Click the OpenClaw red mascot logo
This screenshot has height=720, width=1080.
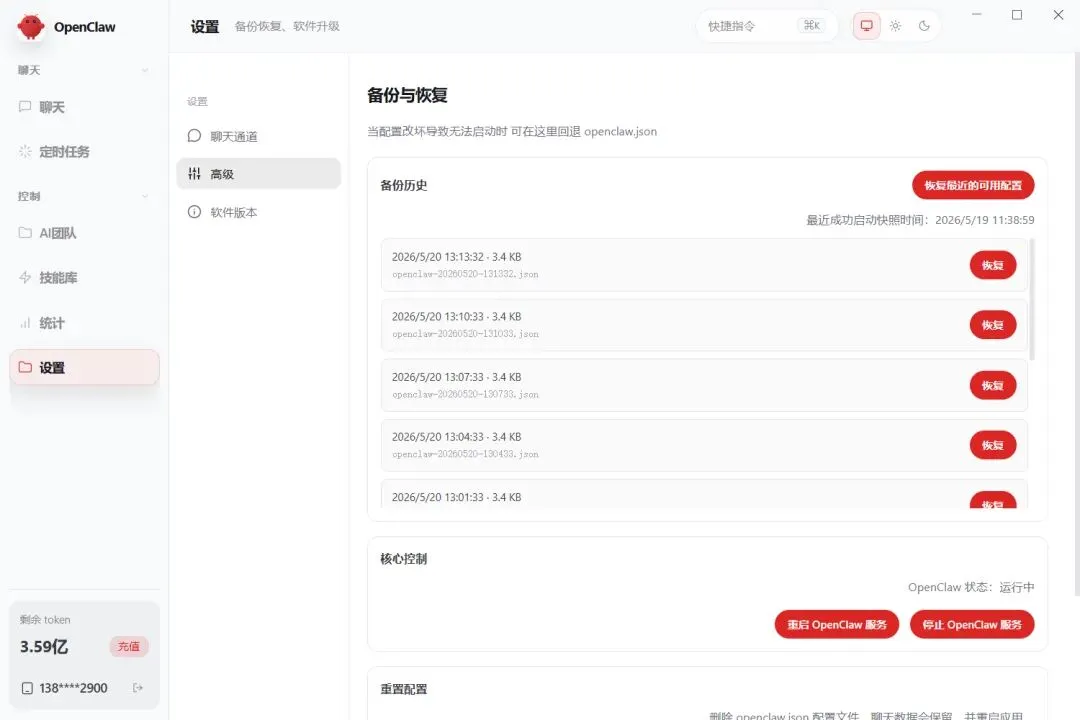(31, 27)
